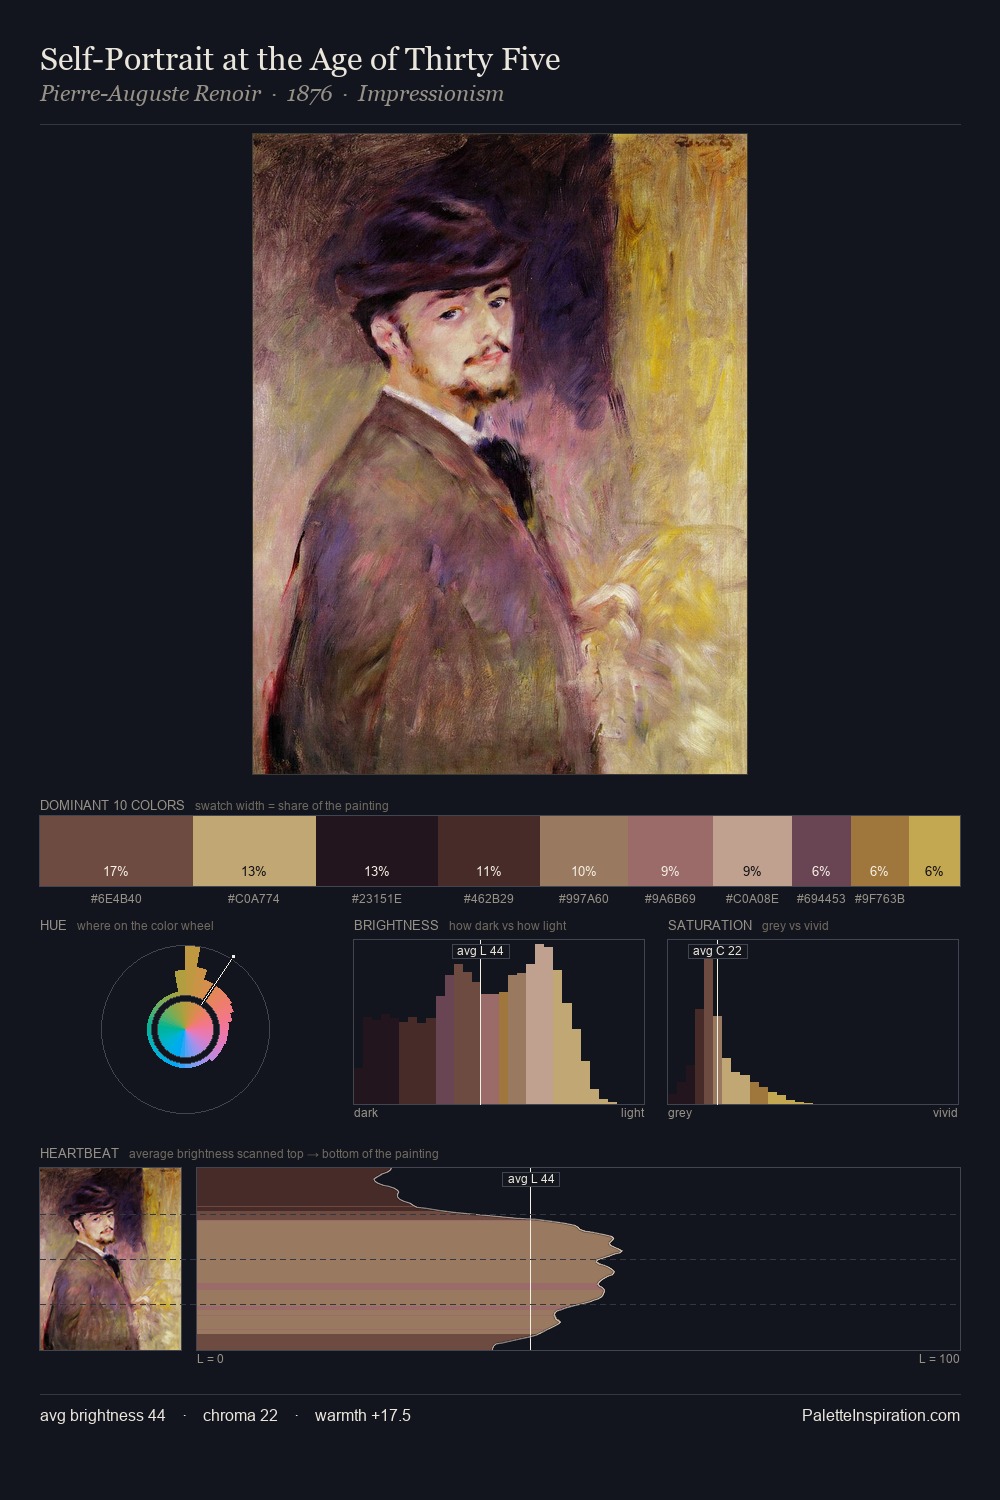Screen dimensions: 1000x1500
Task: Click the 'grey' saturation axis label
Action: 680,1113
